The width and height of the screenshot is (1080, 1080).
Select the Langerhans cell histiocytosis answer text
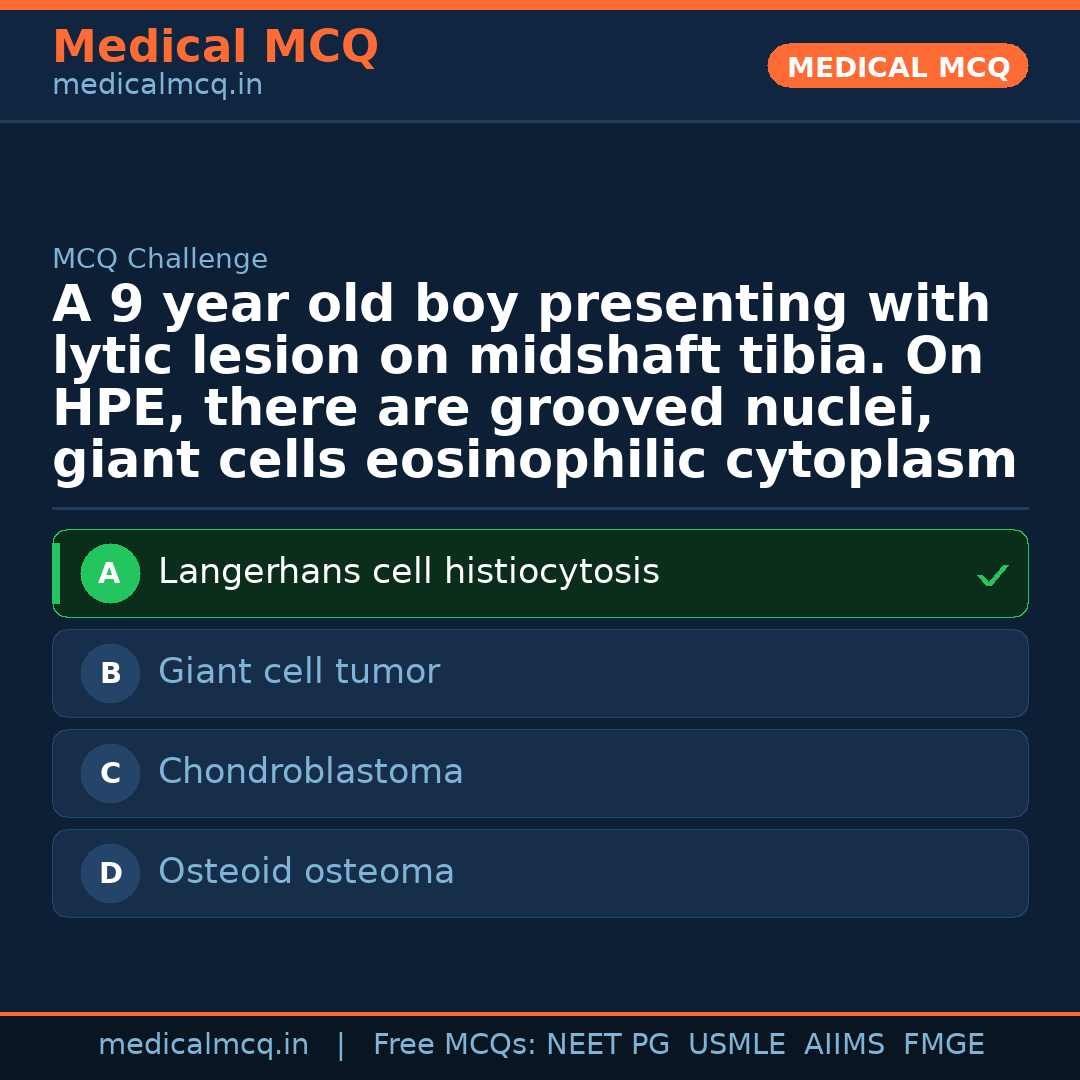(x=408, y=572)
